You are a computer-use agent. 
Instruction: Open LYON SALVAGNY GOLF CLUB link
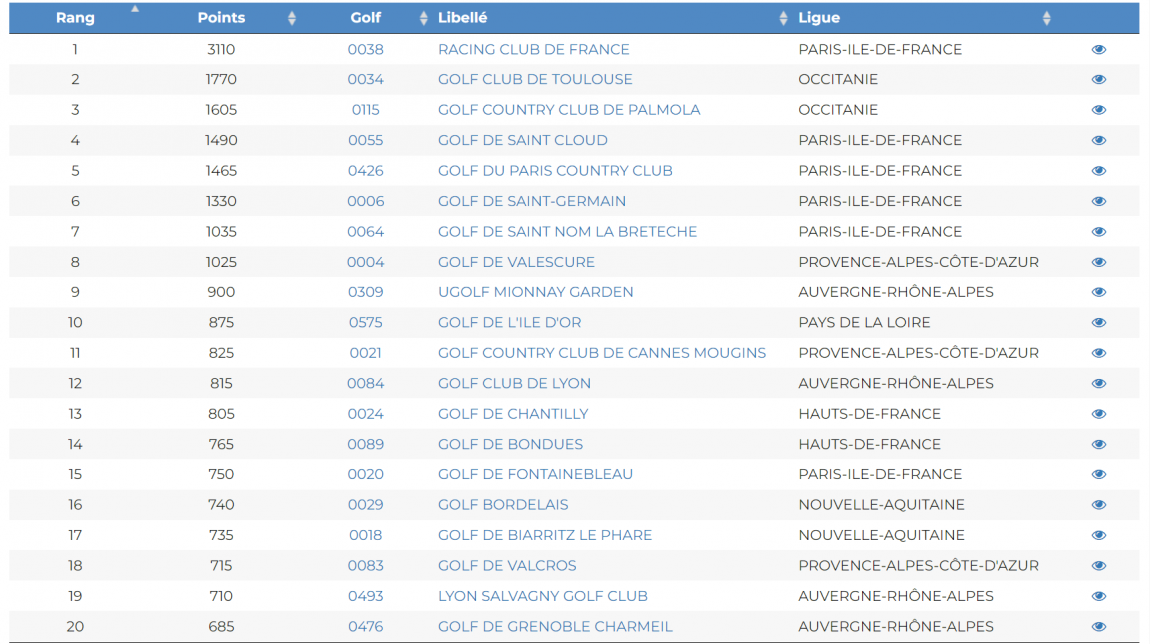(543, 596)
